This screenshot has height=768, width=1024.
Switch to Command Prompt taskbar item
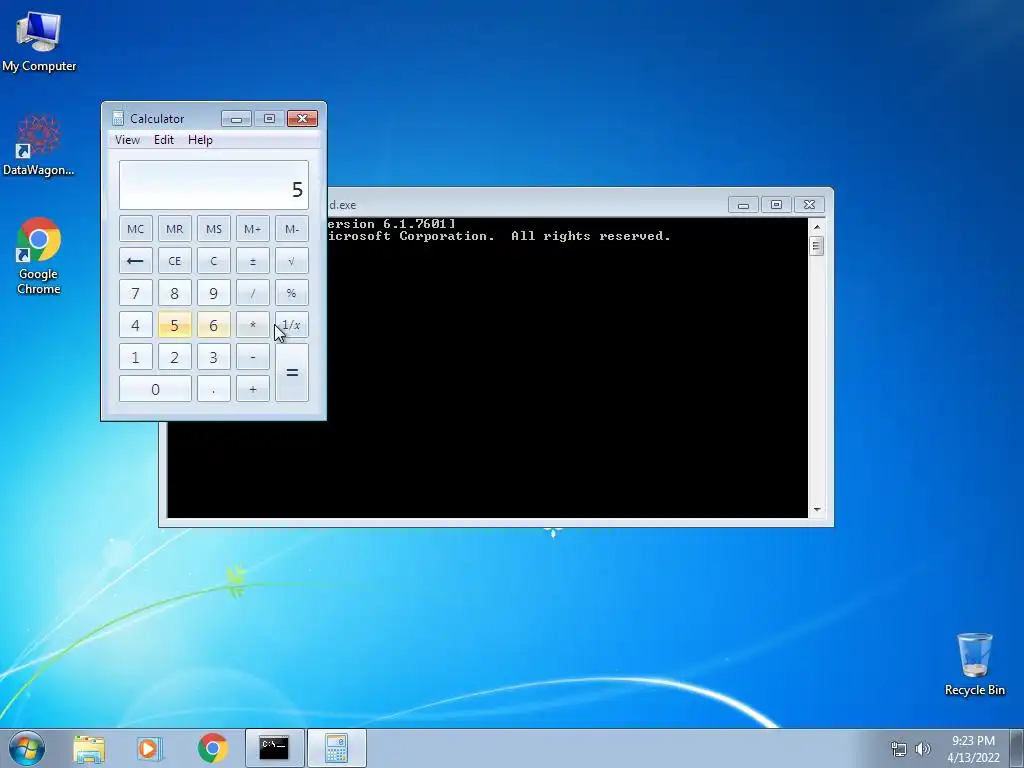(274, 748)
